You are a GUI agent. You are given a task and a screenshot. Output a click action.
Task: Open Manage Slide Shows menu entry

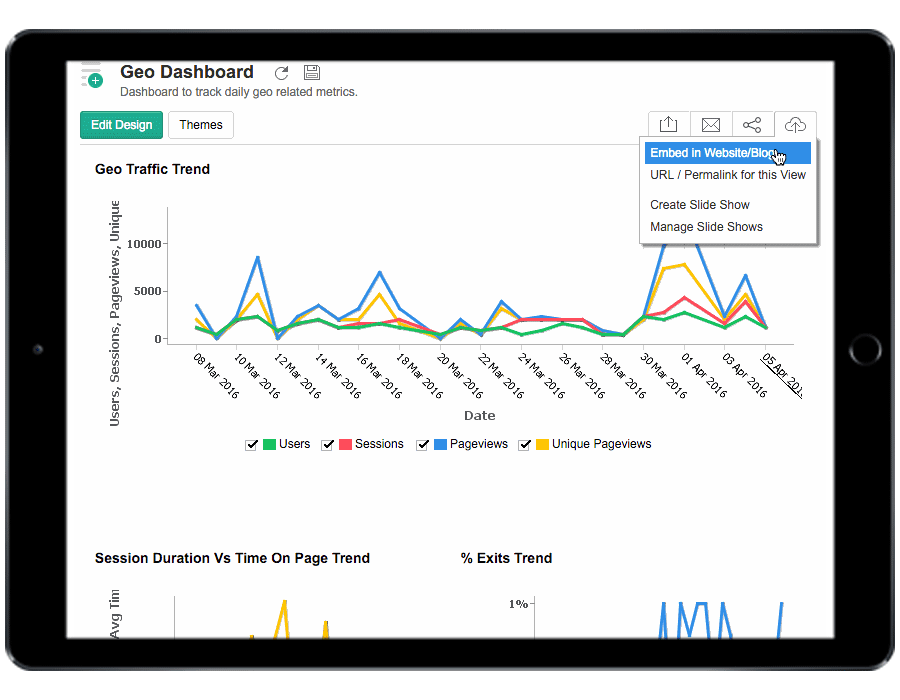(x=706, y=227)
